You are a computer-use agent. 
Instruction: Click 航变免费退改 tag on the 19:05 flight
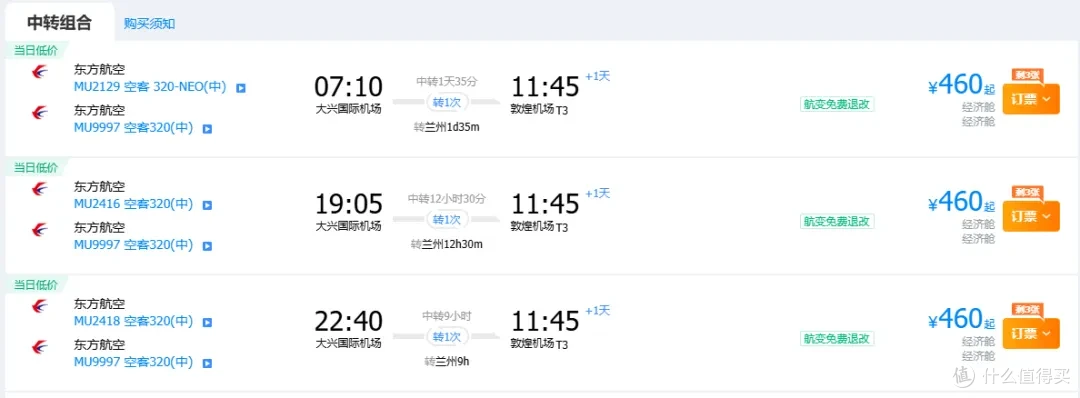[x=837, y=222]
